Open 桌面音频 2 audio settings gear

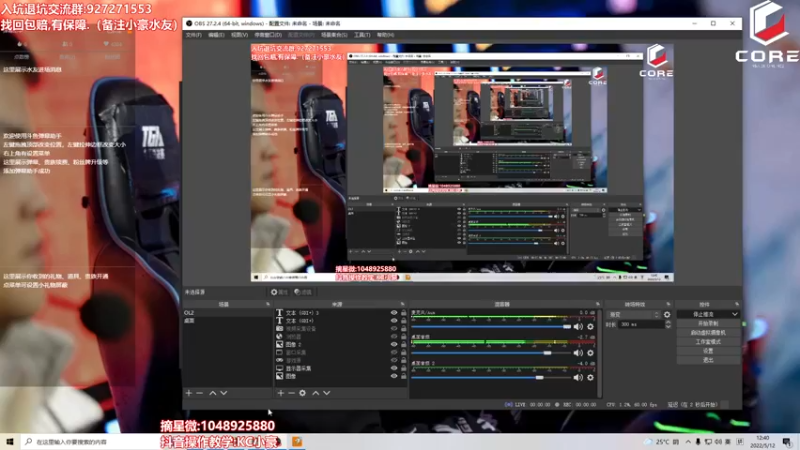click(x=590, y=378)
